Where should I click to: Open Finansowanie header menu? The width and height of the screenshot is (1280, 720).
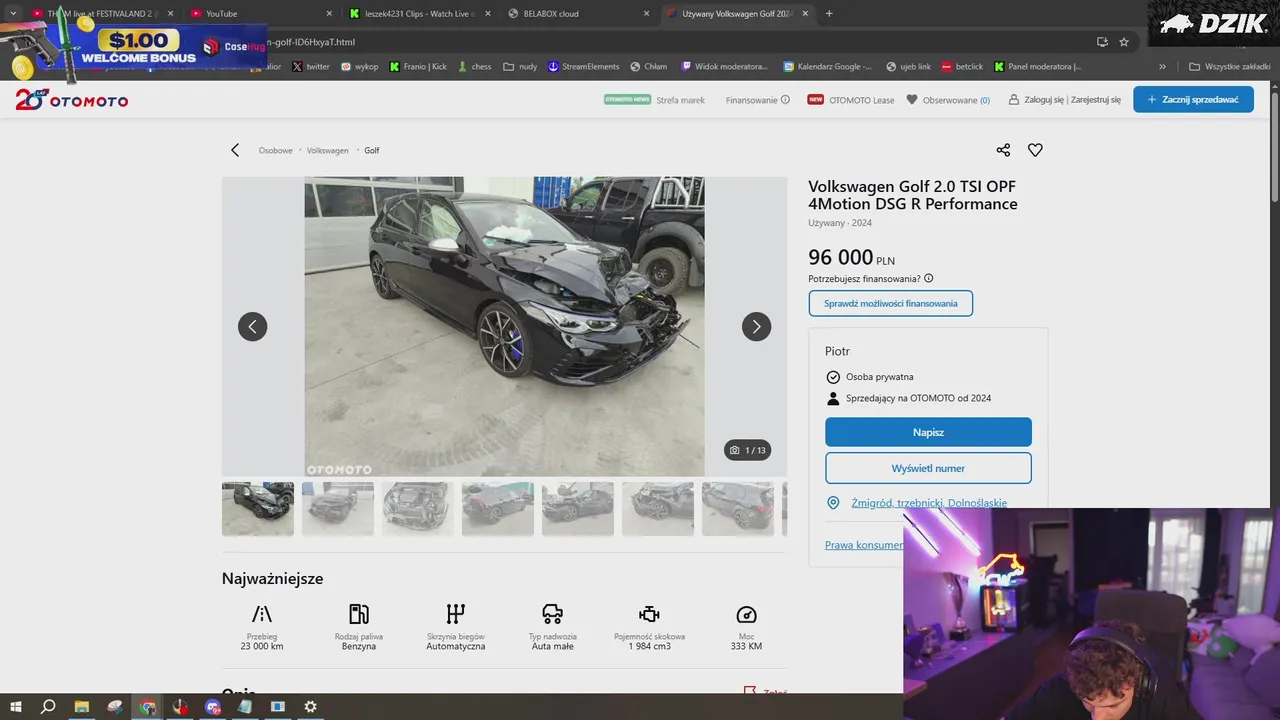click(751, 100)
